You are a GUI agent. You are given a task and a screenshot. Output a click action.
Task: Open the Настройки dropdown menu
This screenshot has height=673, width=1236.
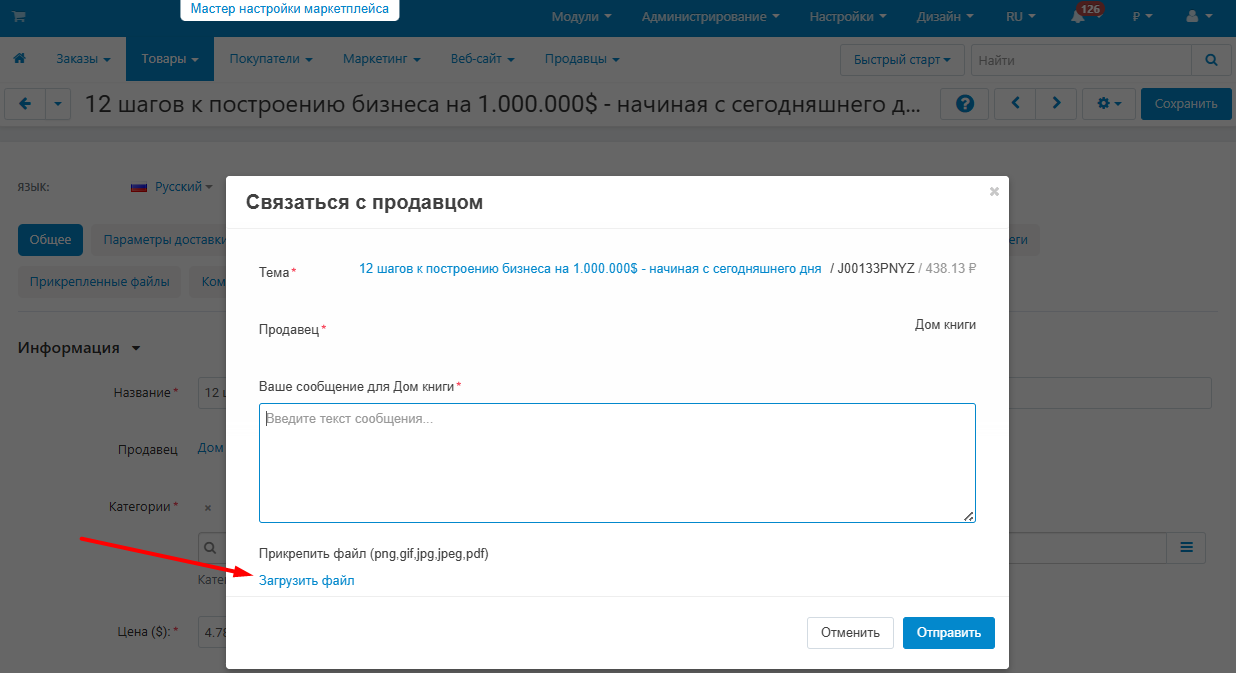(848, 17)
